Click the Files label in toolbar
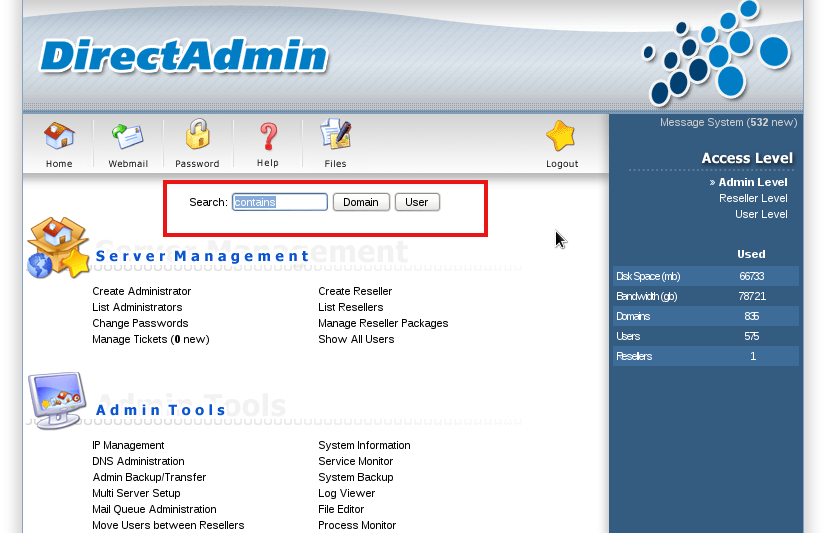 point(335,164)
